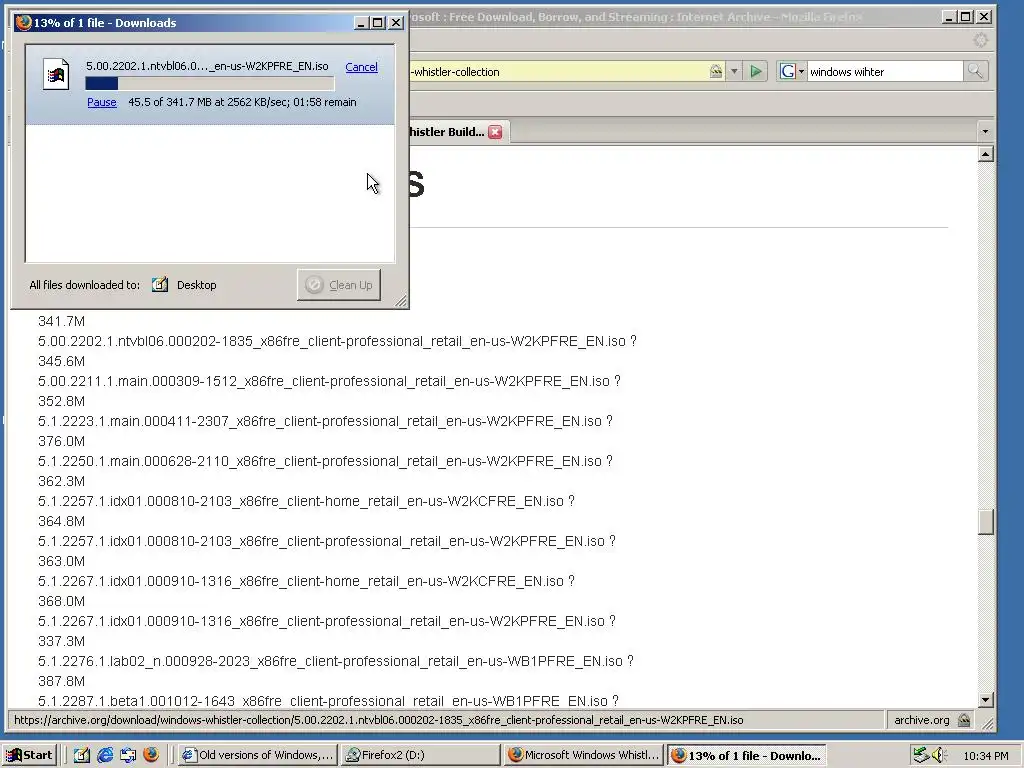Switch to Firefox2 (D:) taskbar button
1024x768 pixels.
[x=421, y=755]
